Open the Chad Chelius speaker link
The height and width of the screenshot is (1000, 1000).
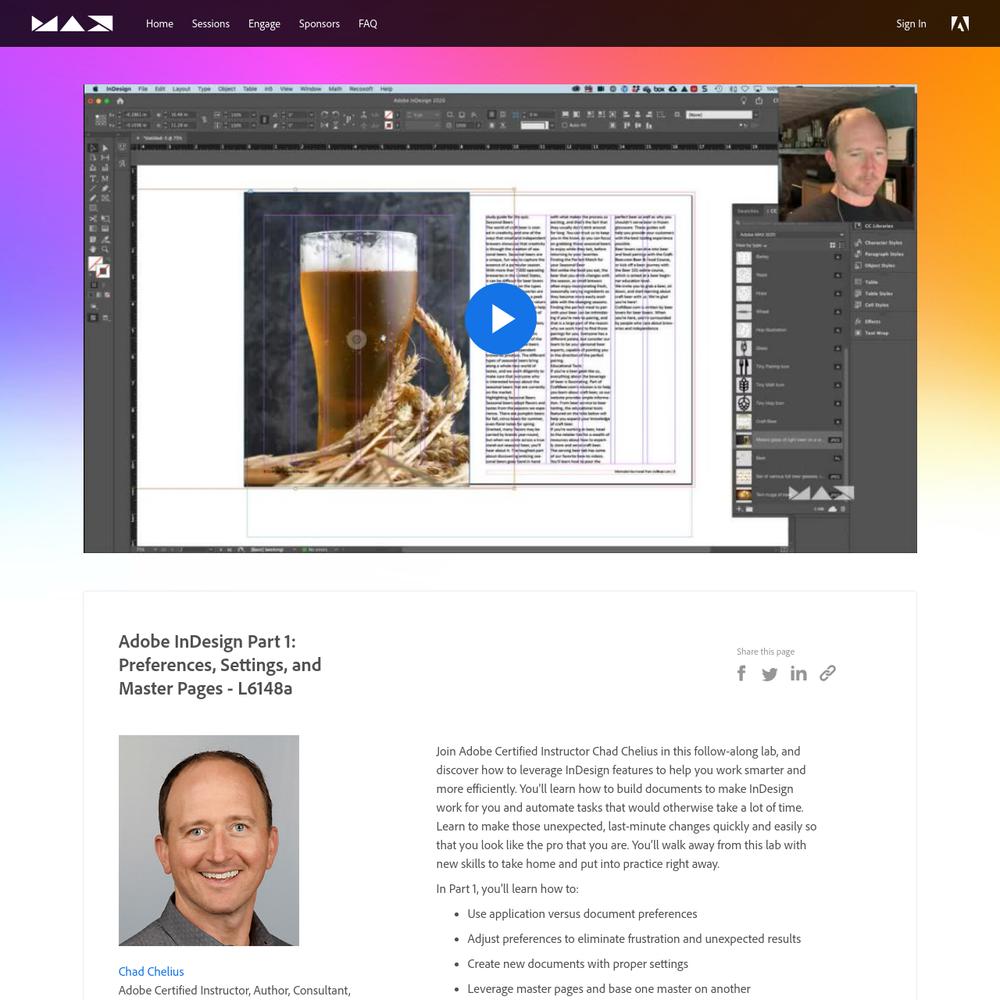(151, 971)
